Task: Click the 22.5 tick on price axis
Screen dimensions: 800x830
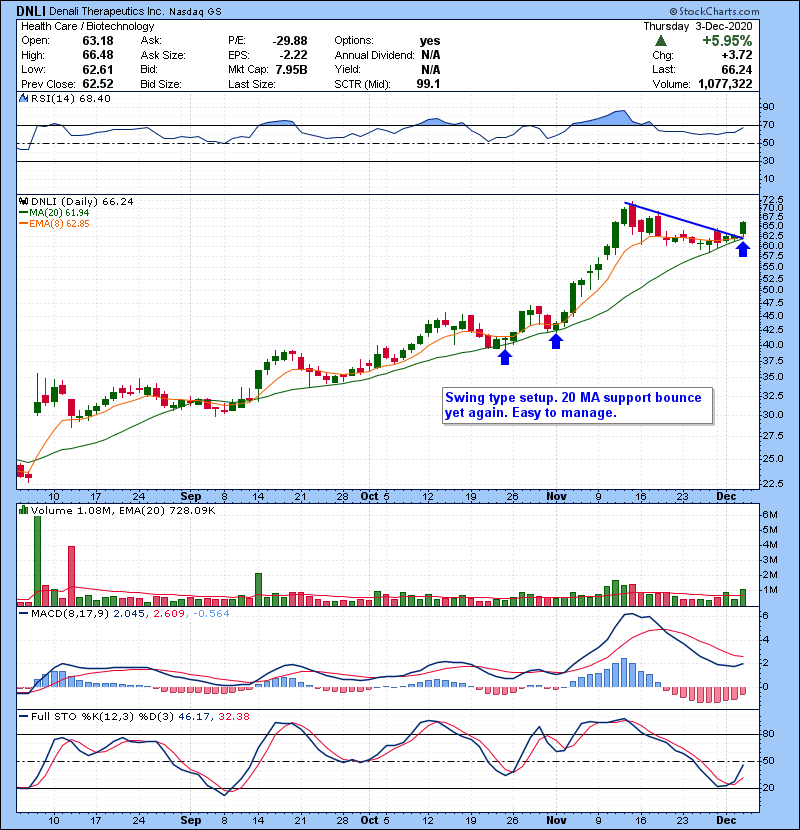Action: click(773, 483)
